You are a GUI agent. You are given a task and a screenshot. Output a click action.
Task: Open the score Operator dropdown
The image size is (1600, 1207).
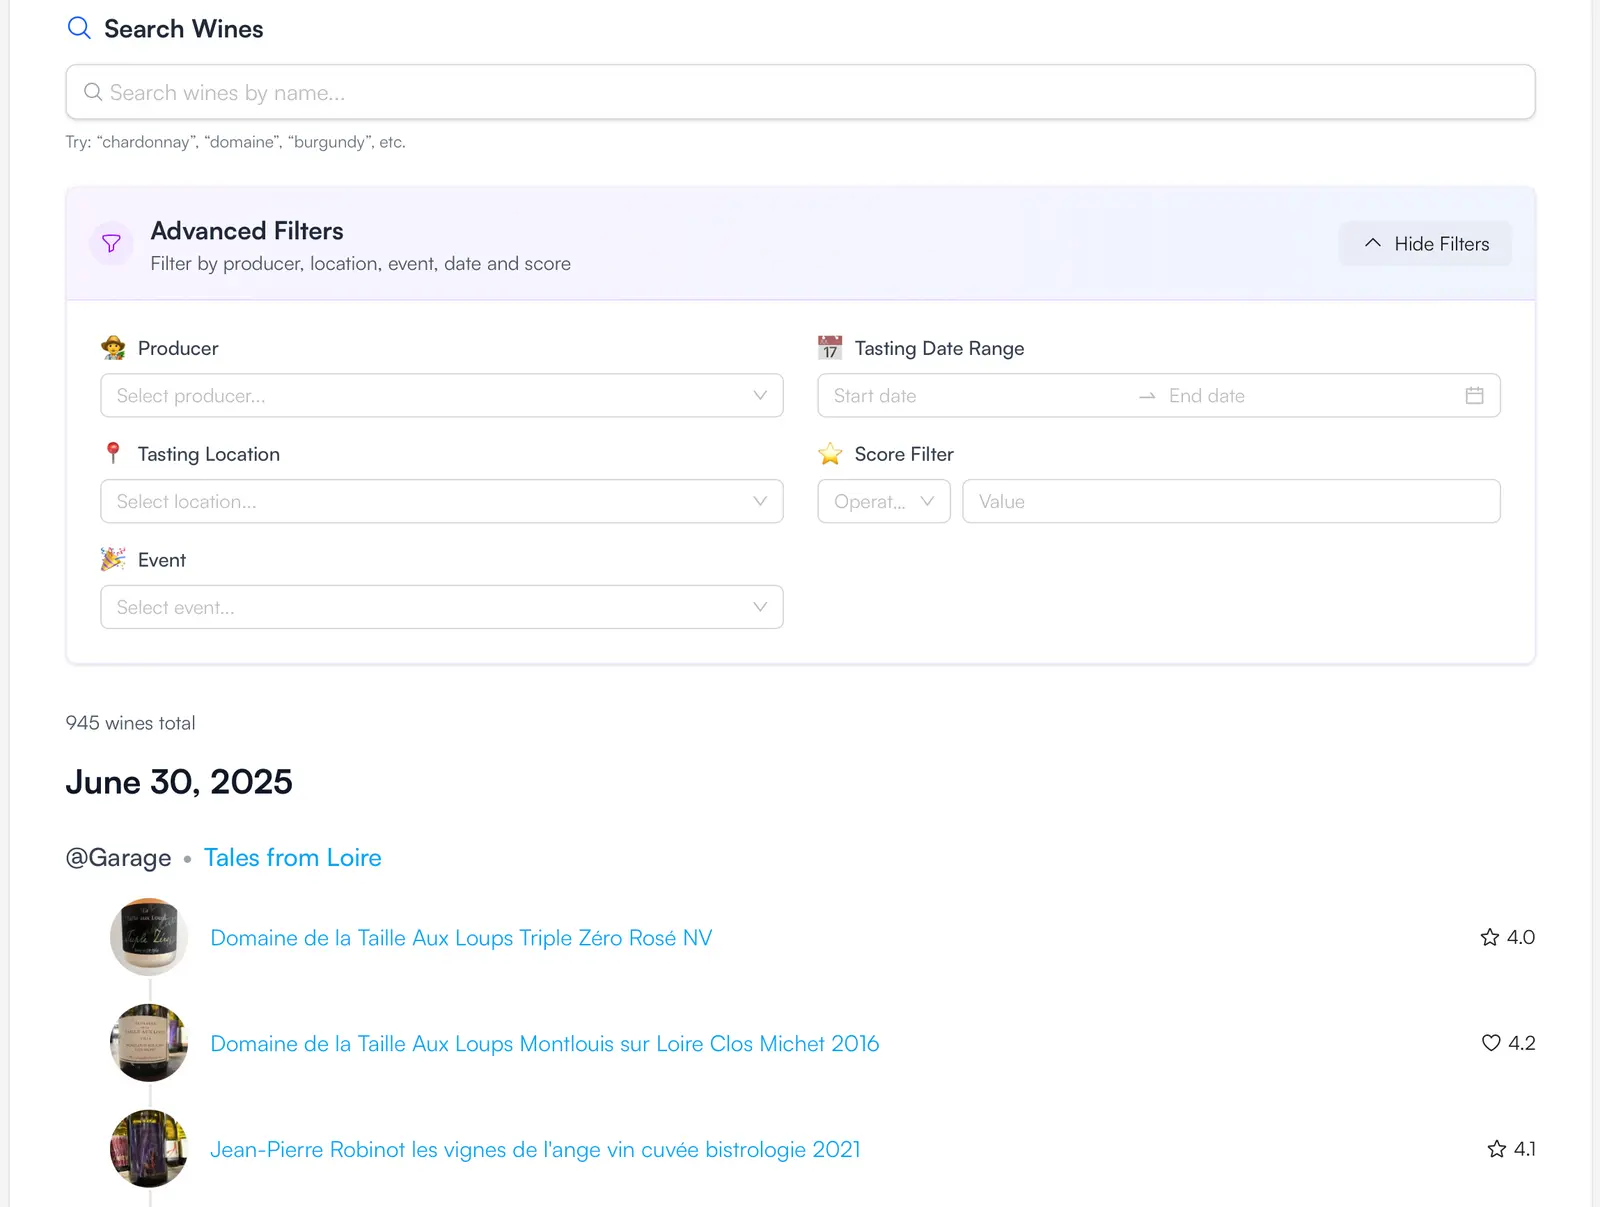tap(883, 502)
